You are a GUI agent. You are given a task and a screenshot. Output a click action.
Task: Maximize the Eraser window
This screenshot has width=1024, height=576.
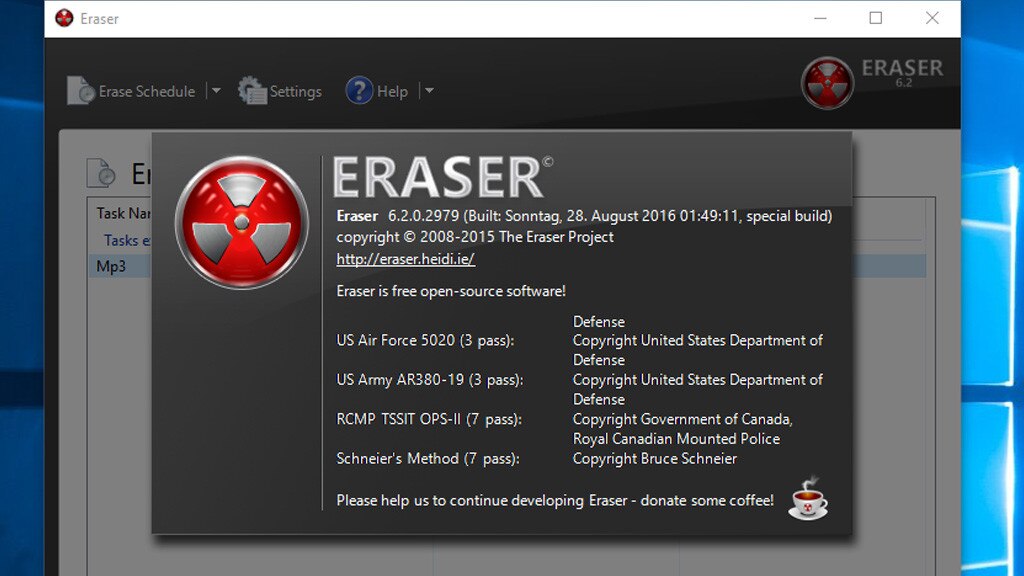(876, 18)
